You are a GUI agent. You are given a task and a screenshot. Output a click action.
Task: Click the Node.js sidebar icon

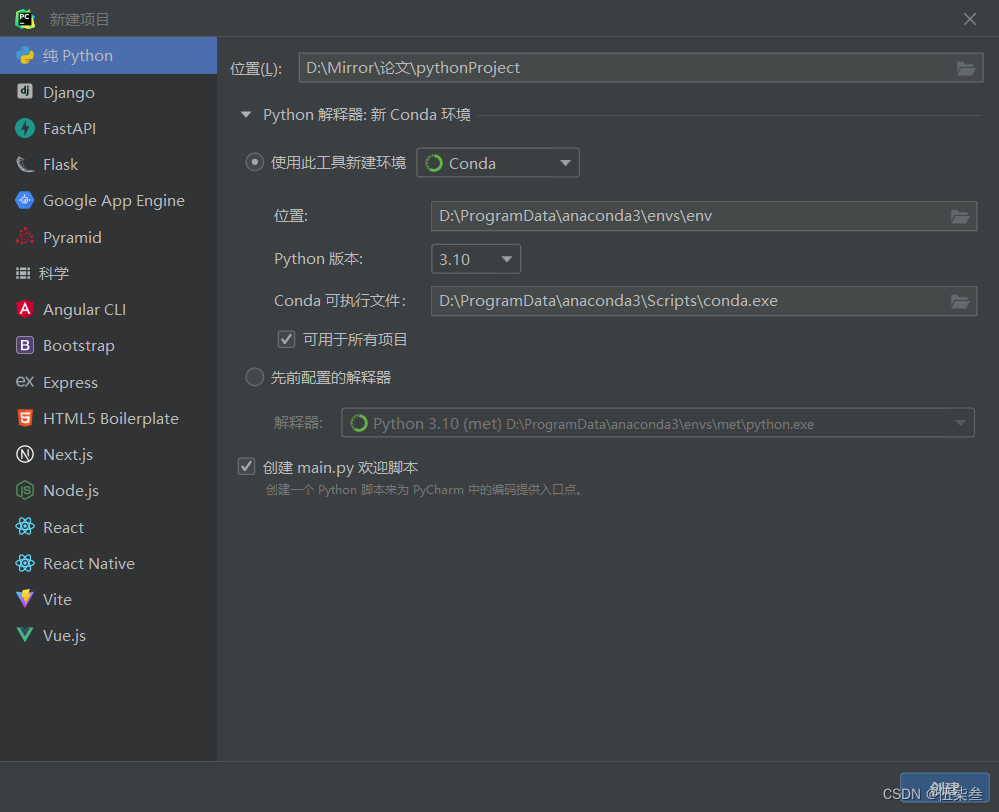click(x=24, y=490)
